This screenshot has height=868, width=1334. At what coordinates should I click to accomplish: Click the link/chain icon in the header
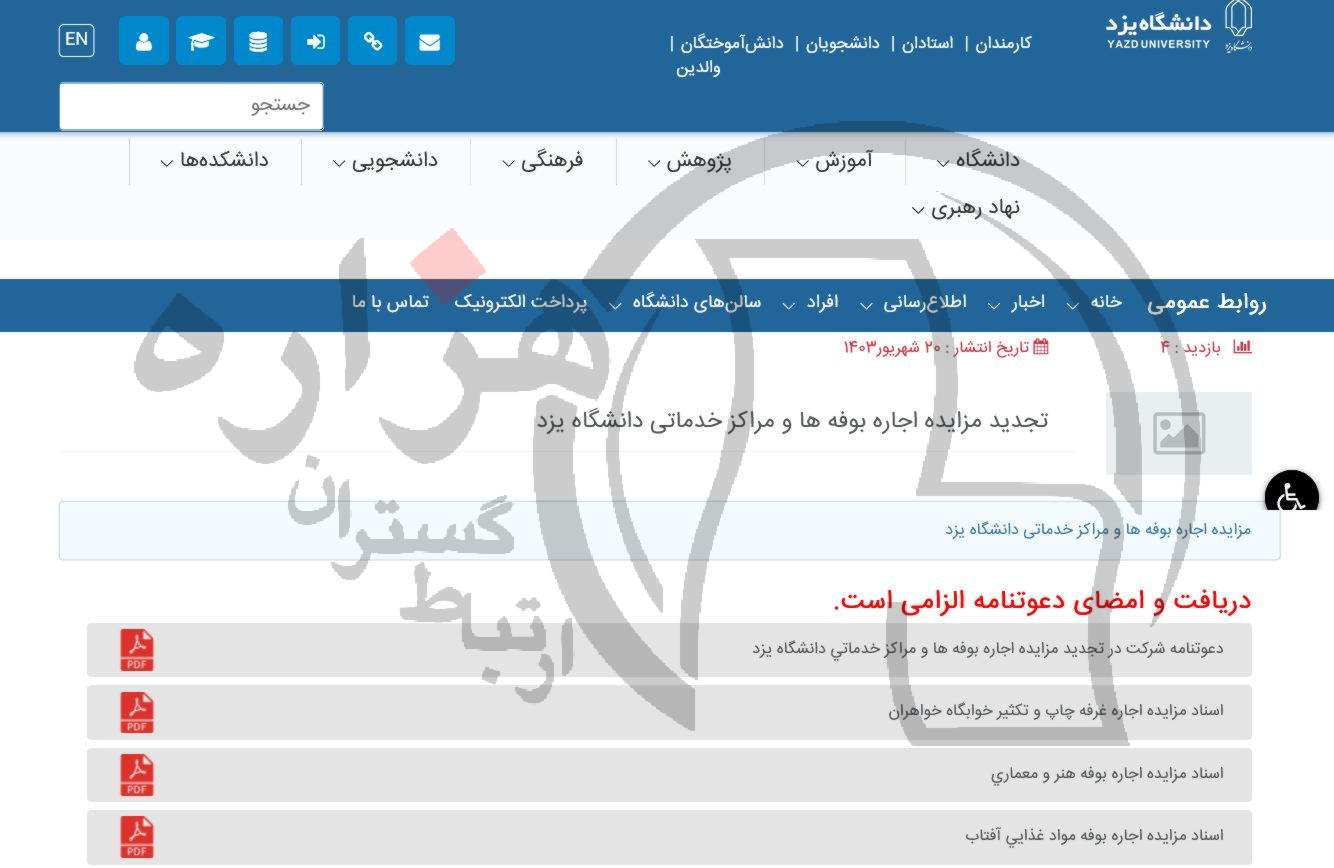pos(373,40)
